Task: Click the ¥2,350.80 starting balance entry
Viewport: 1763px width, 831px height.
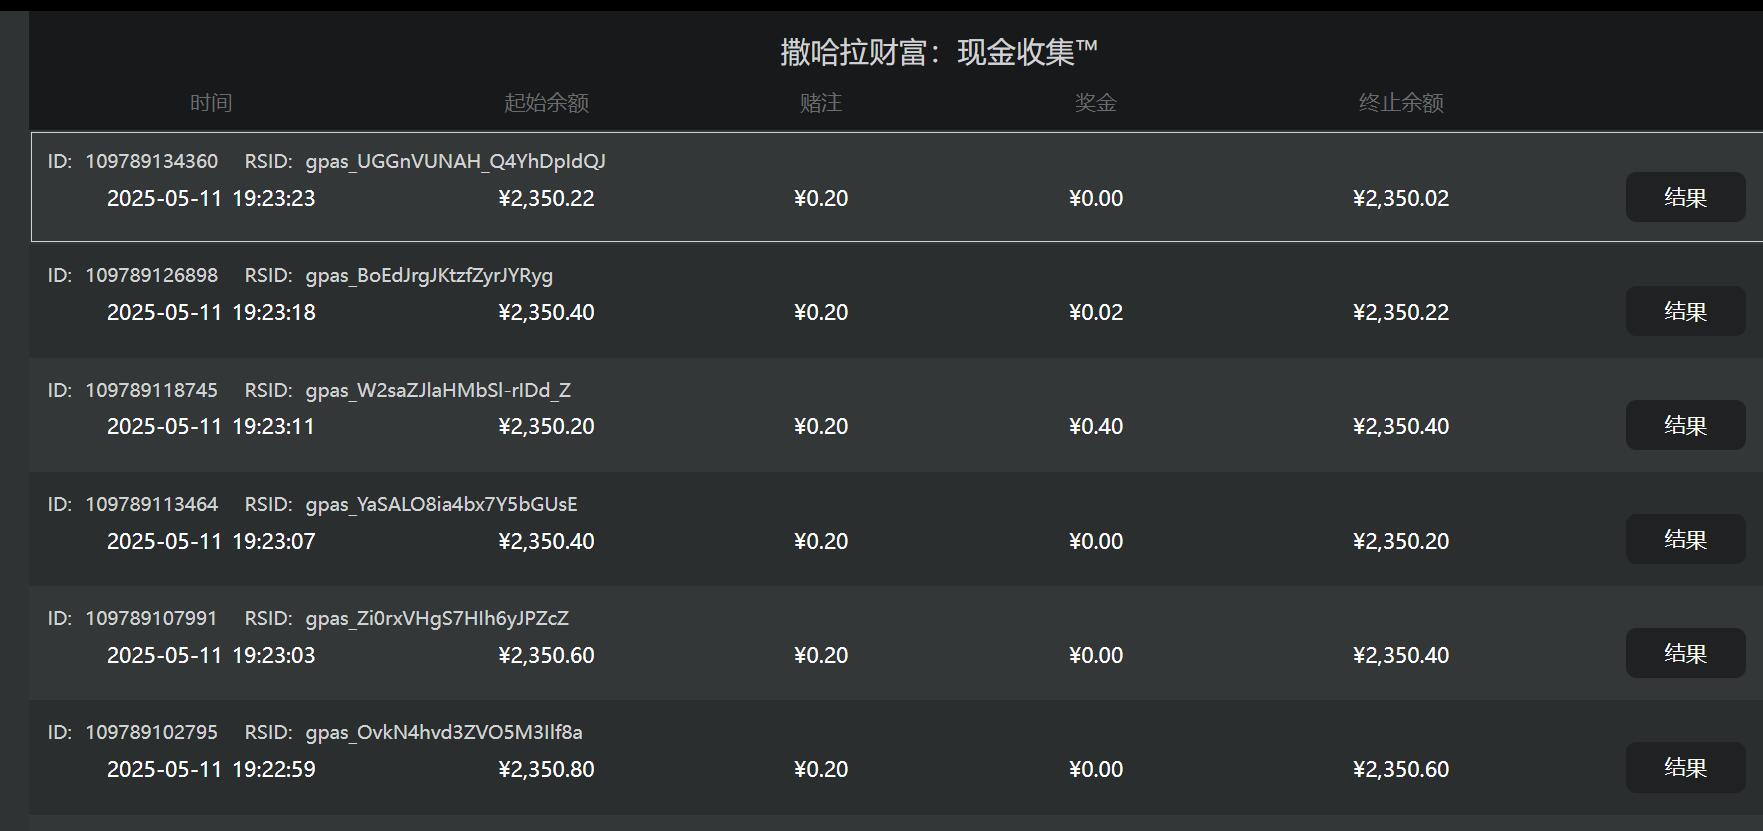Action: tap(546, 769)
